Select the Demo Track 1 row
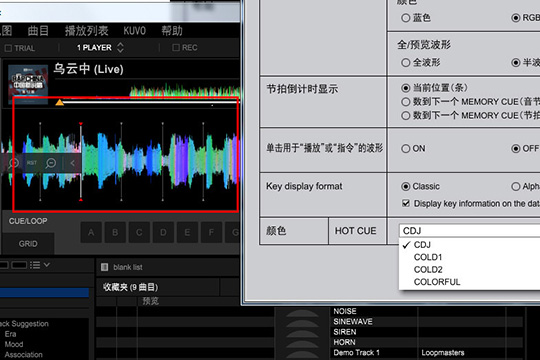The image size is (540, 360). point(356,352)
